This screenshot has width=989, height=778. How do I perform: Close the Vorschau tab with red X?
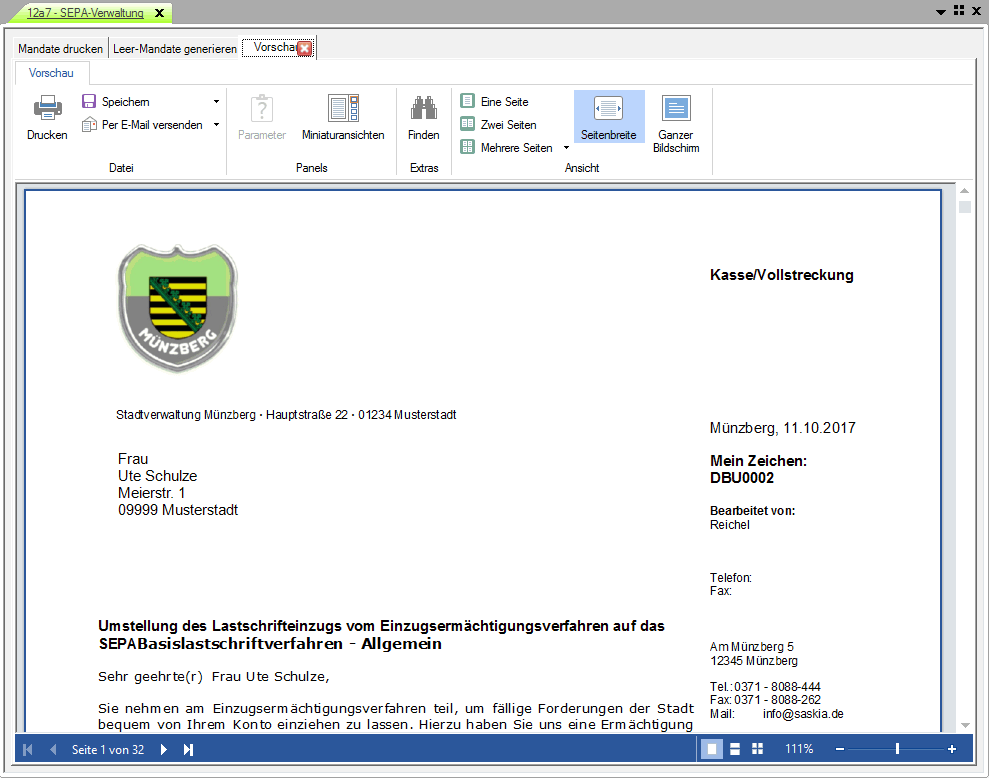pyautogui.click(x=305, y=49)
